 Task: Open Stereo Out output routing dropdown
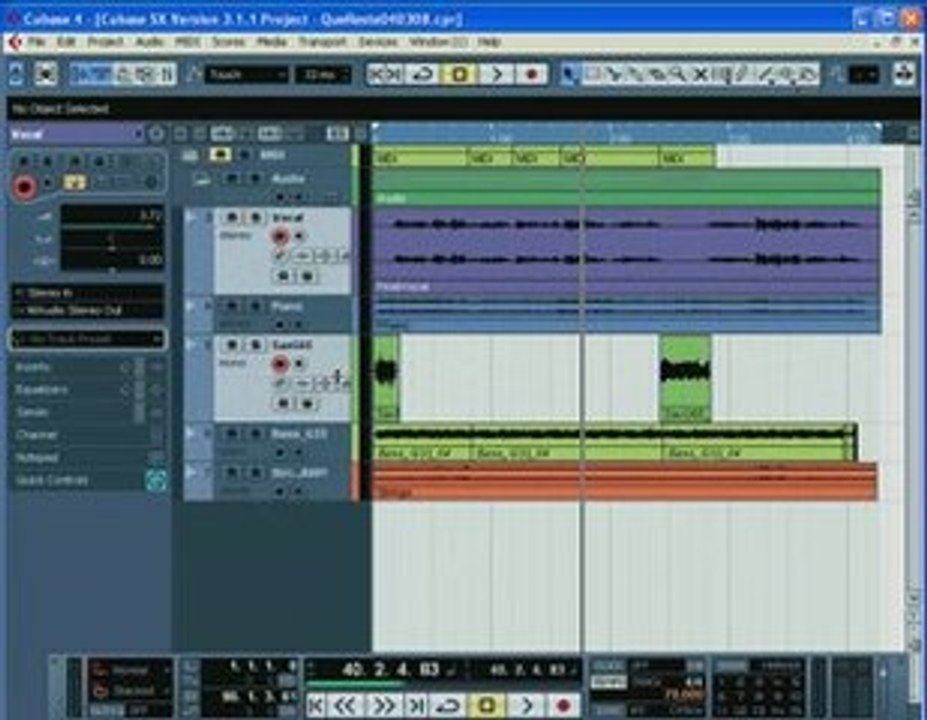click(x=87, y=310)
